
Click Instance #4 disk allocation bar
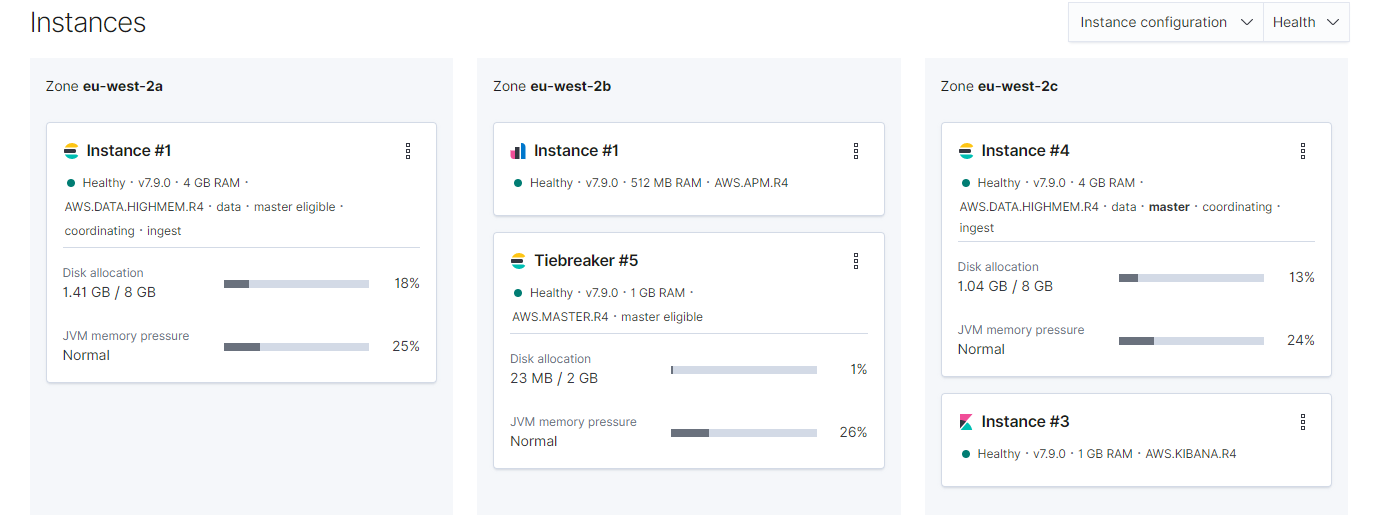pos(1191,278)
